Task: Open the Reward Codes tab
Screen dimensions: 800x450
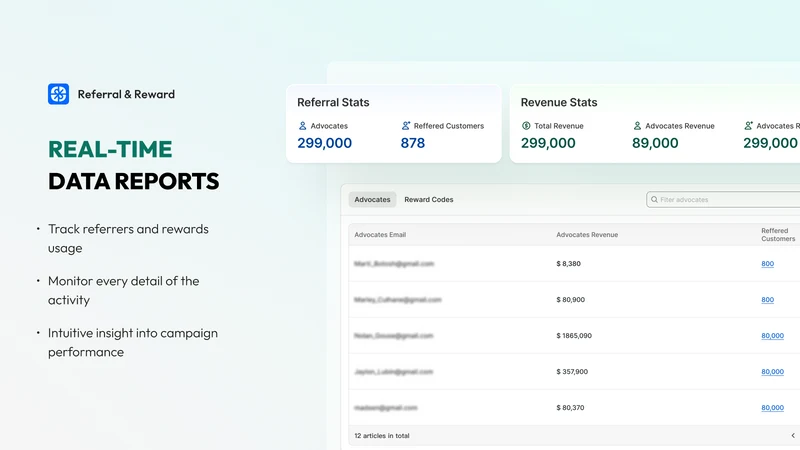Action: point(429,199)
